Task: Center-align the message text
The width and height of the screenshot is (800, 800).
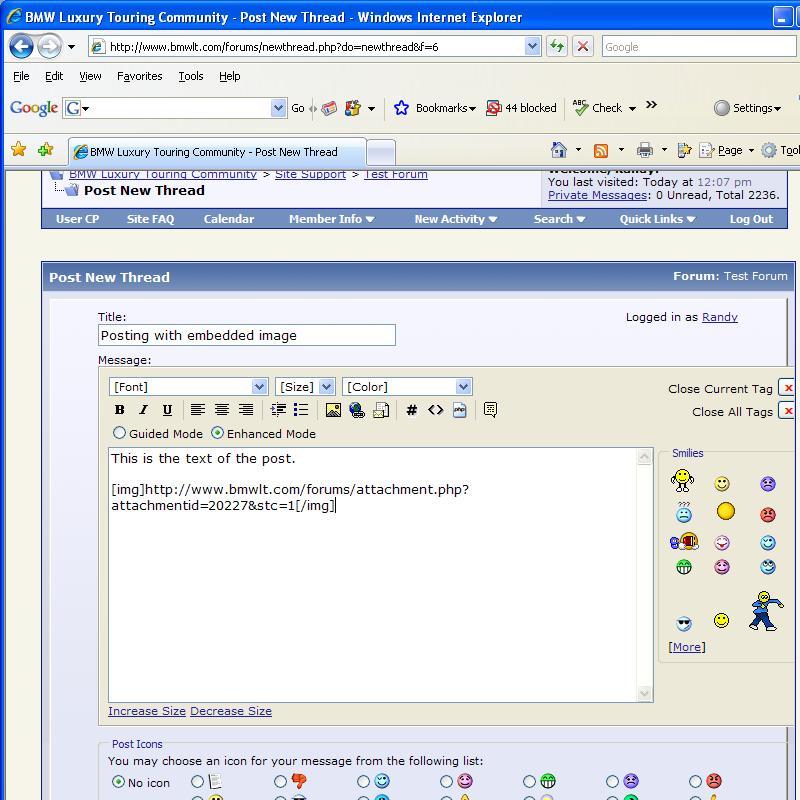Action: point(222,410)
